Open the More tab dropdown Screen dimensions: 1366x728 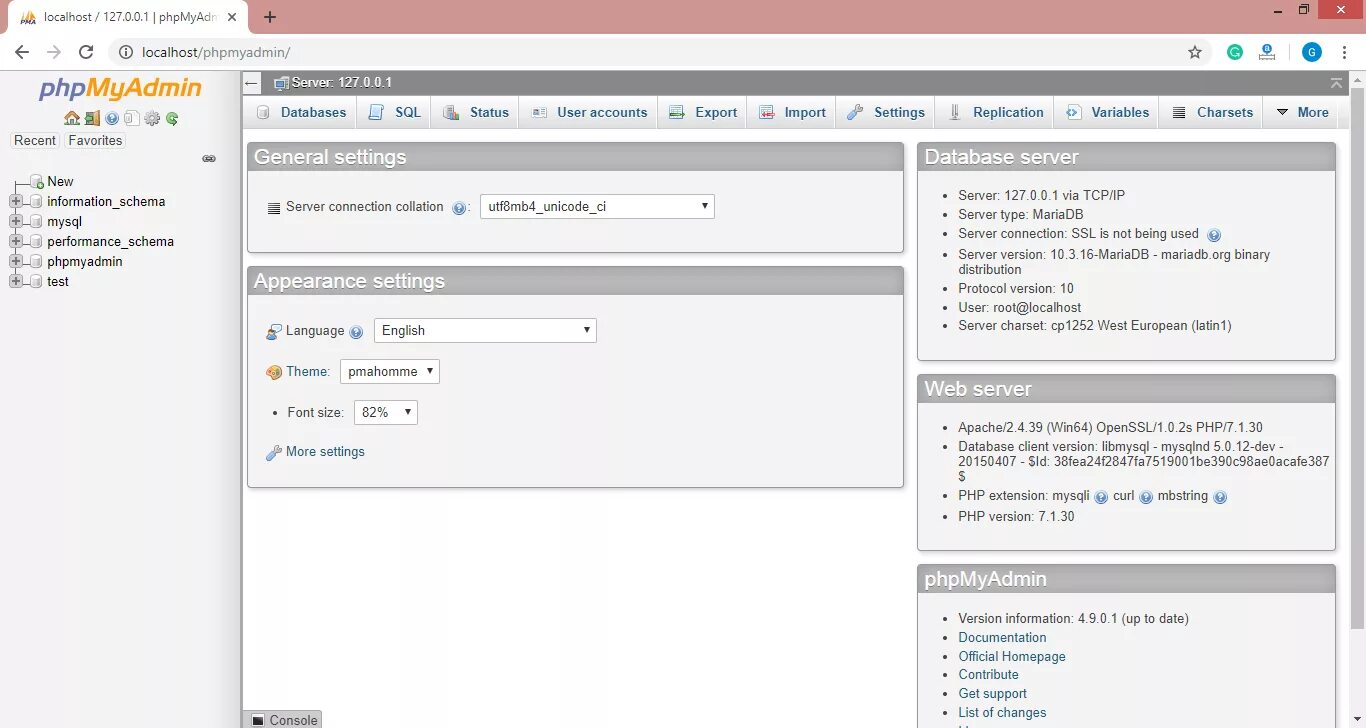coord(1302,112)
